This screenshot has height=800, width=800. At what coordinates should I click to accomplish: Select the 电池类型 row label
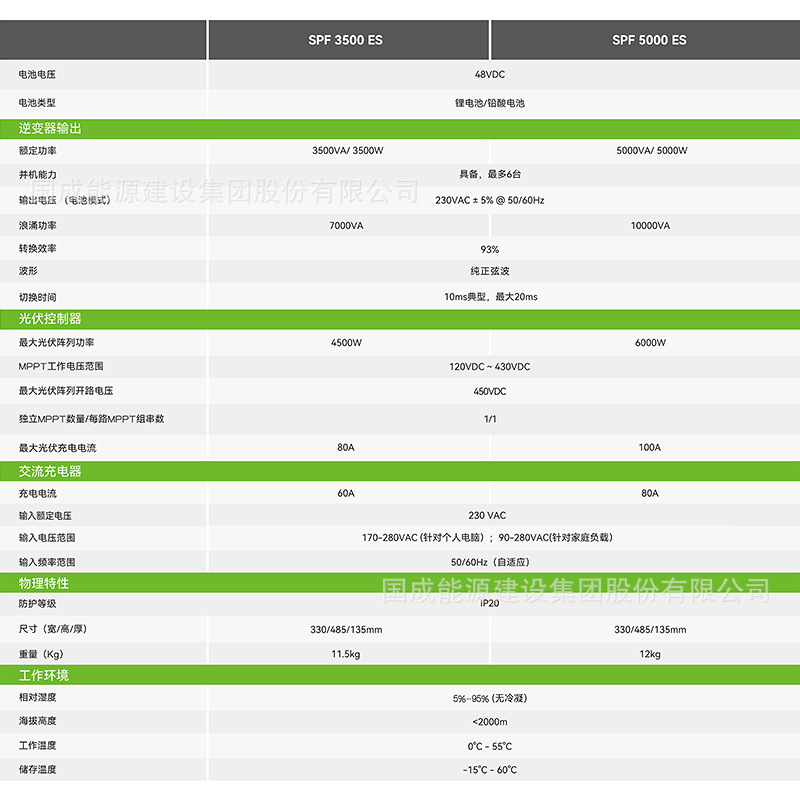click(x=37, y=103)
